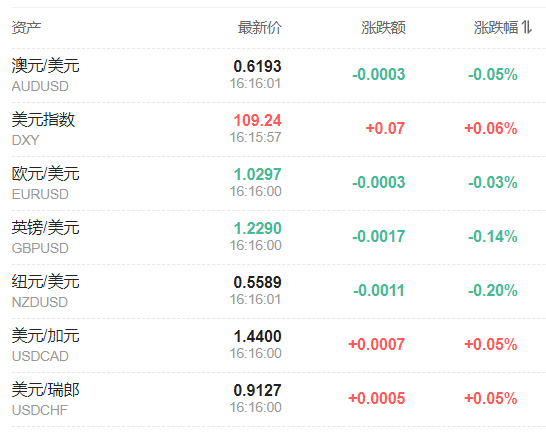Click the DXY timestamp 16:15:57

tap(255, 137)
